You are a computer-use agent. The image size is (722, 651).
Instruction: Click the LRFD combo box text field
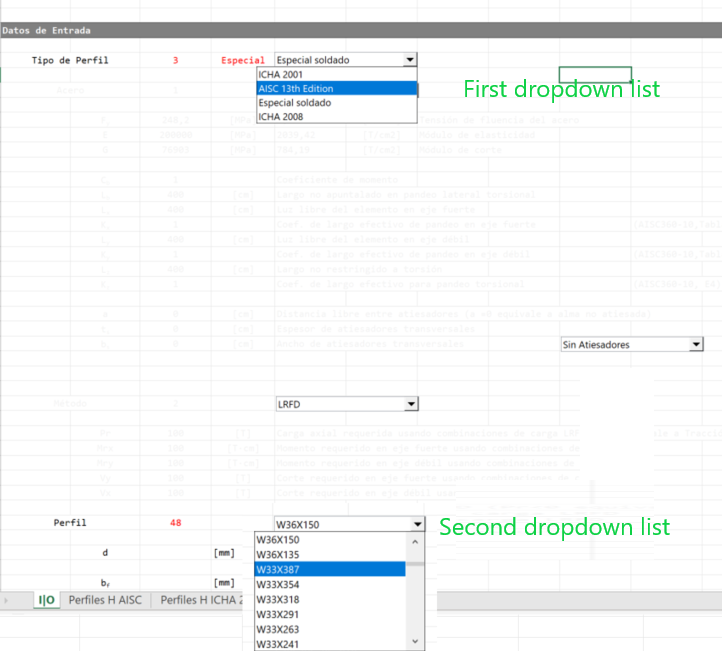[x=340, y=404]
